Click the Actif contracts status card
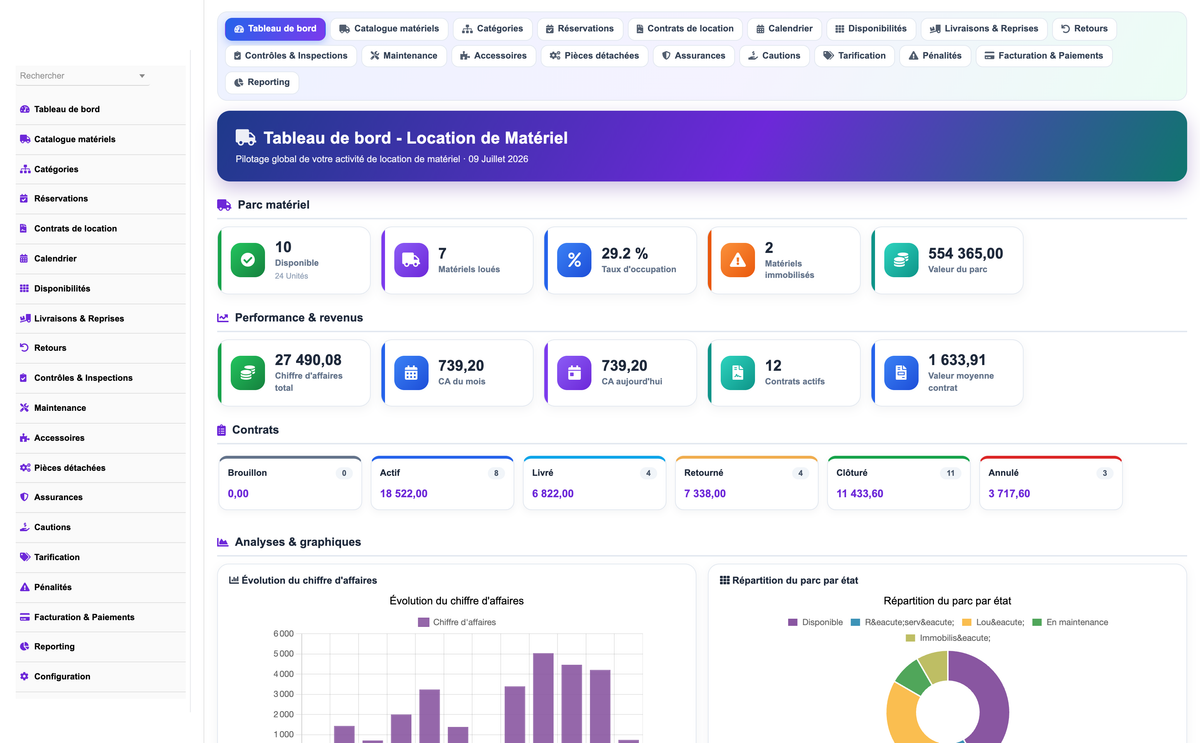This screenshot has height=743, width=1200. pos(442,483)
